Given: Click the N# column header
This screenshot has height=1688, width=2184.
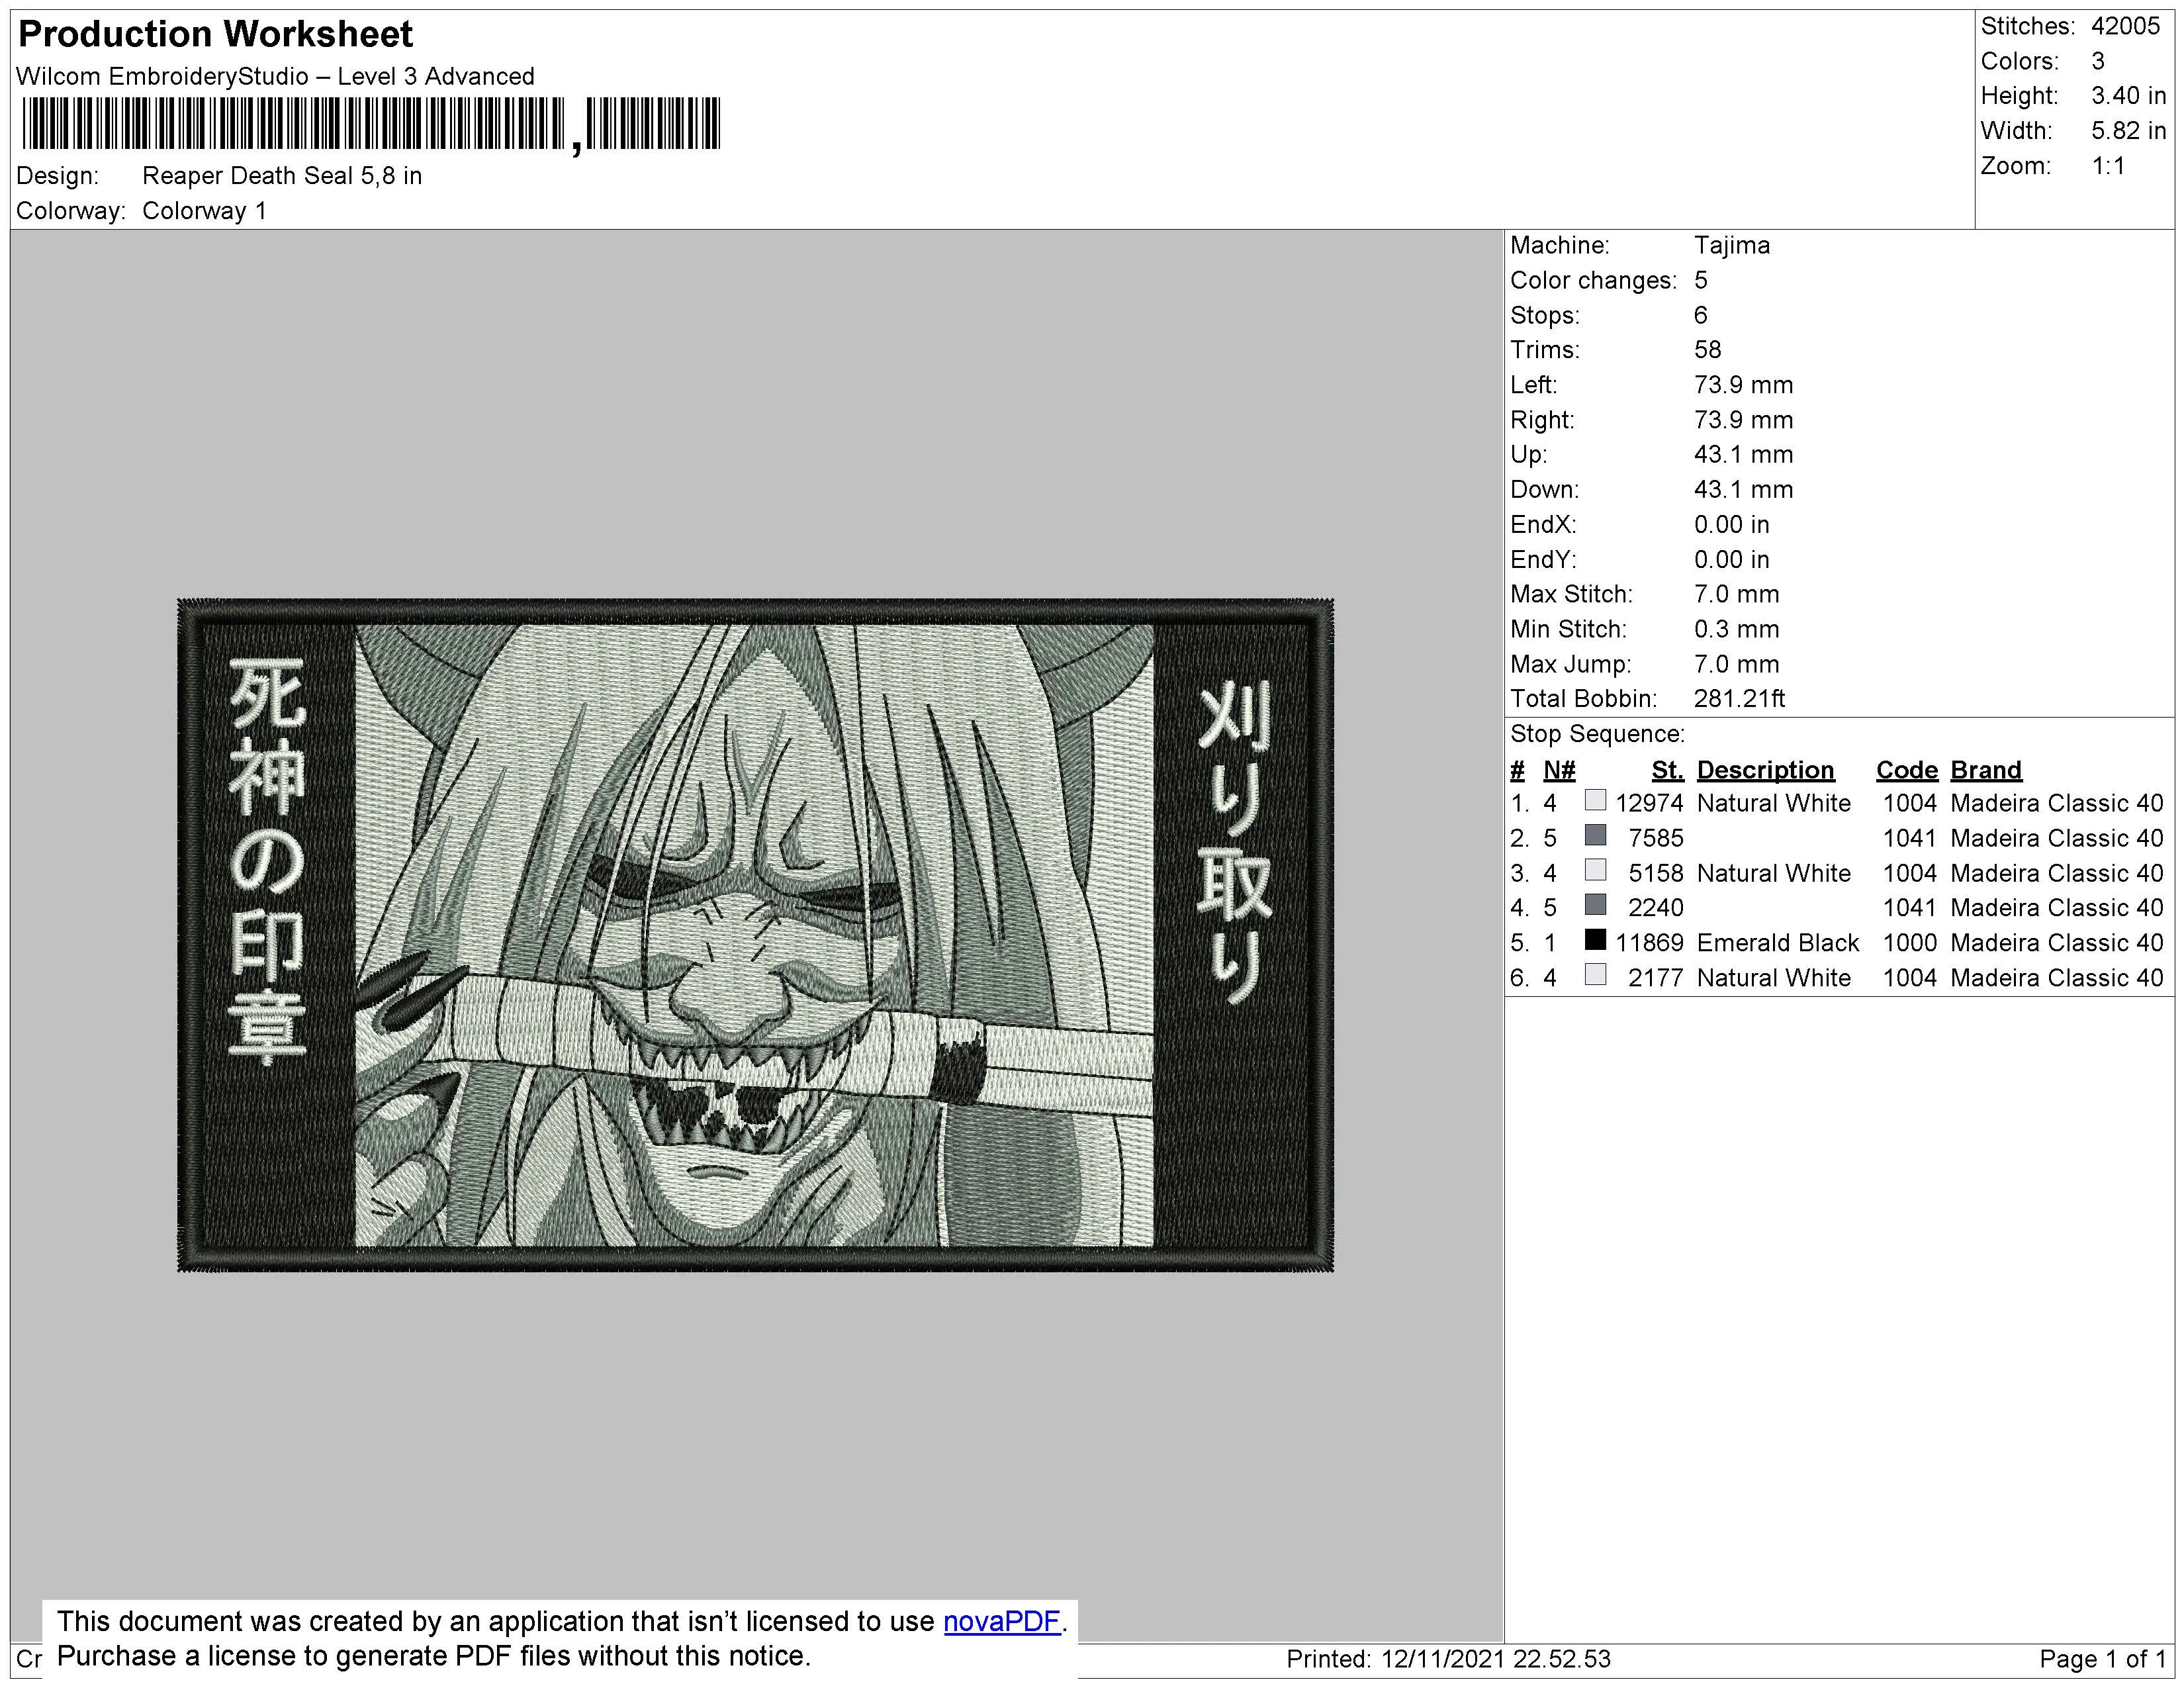Looking at the screenshot, I should point(1559,770).
